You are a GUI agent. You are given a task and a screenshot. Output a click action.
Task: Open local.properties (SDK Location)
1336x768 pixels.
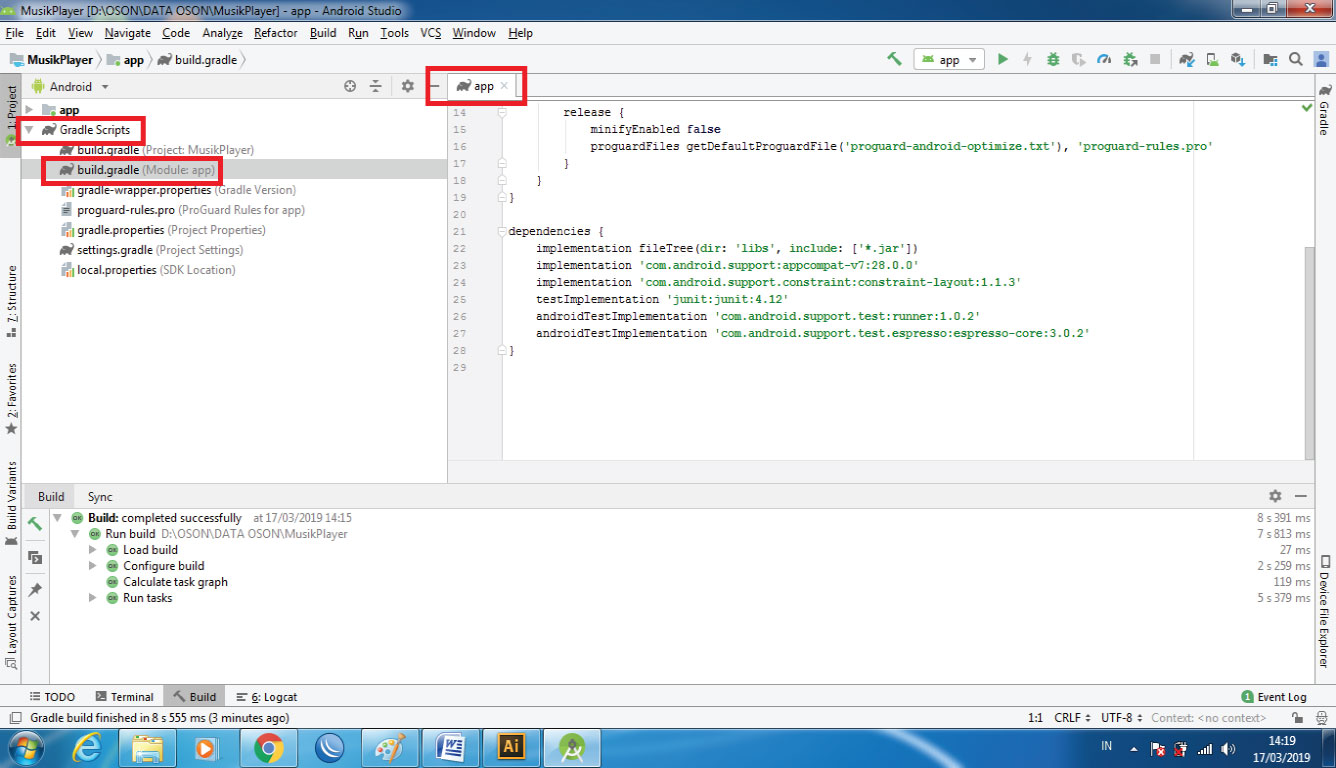(147, 270)
